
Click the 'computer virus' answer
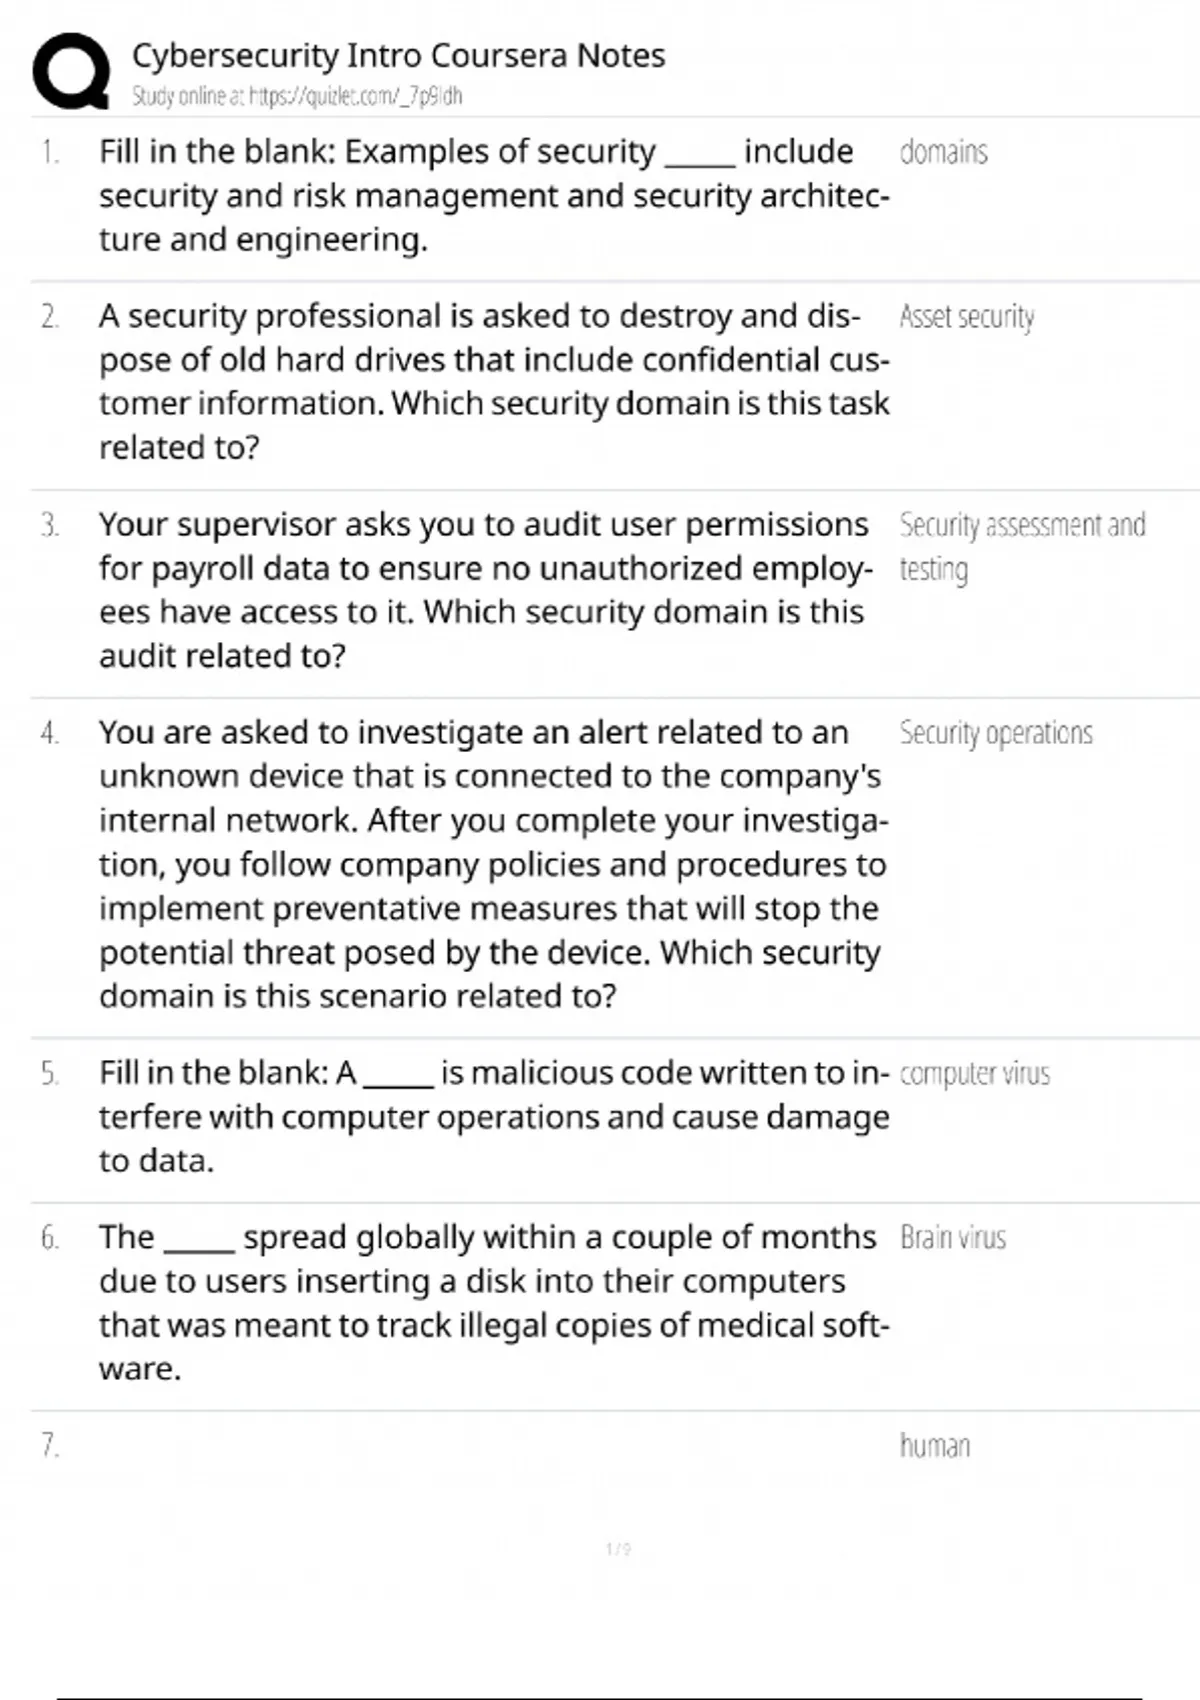click(x=975, y=1074)
